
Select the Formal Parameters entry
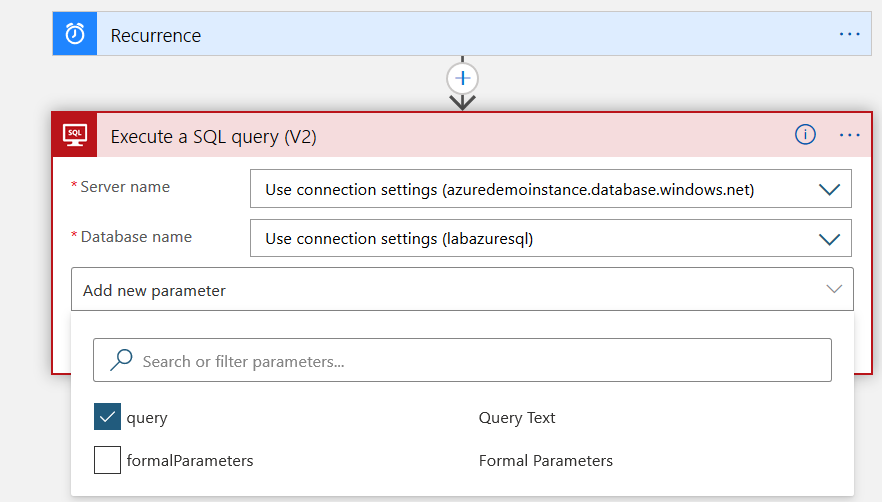545,461
